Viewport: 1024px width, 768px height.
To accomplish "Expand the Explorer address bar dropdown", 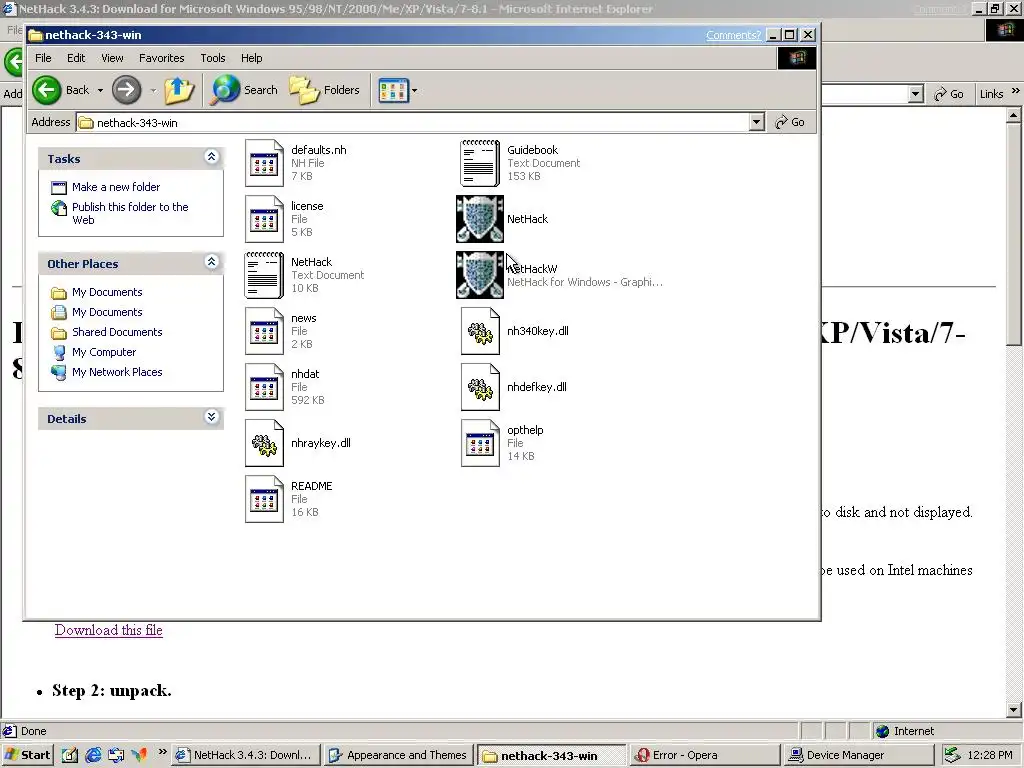I will point(756,122).
